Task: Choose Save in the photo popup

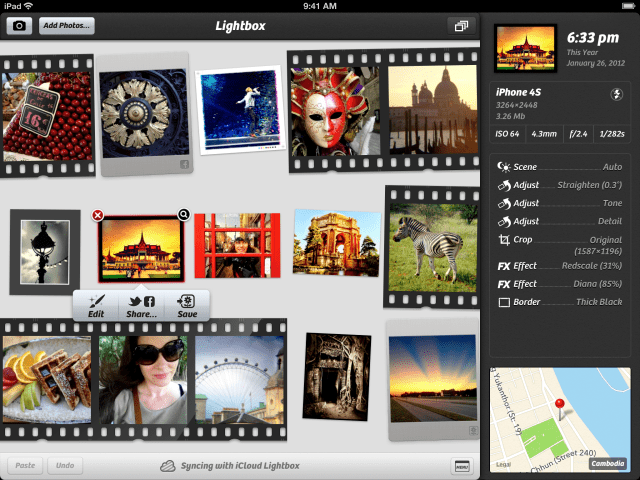Action: coord(186,306)
